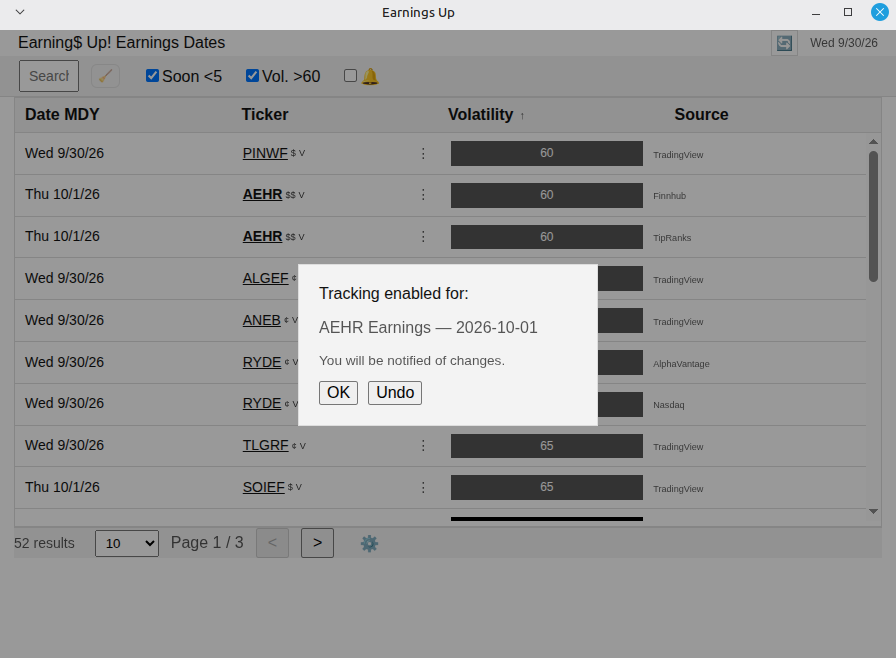Image resolution: width=896 pixels, height=658 pixels.
Task: Open RYDE ticker link in AlphaVantage row
Action: click(262, 362)
